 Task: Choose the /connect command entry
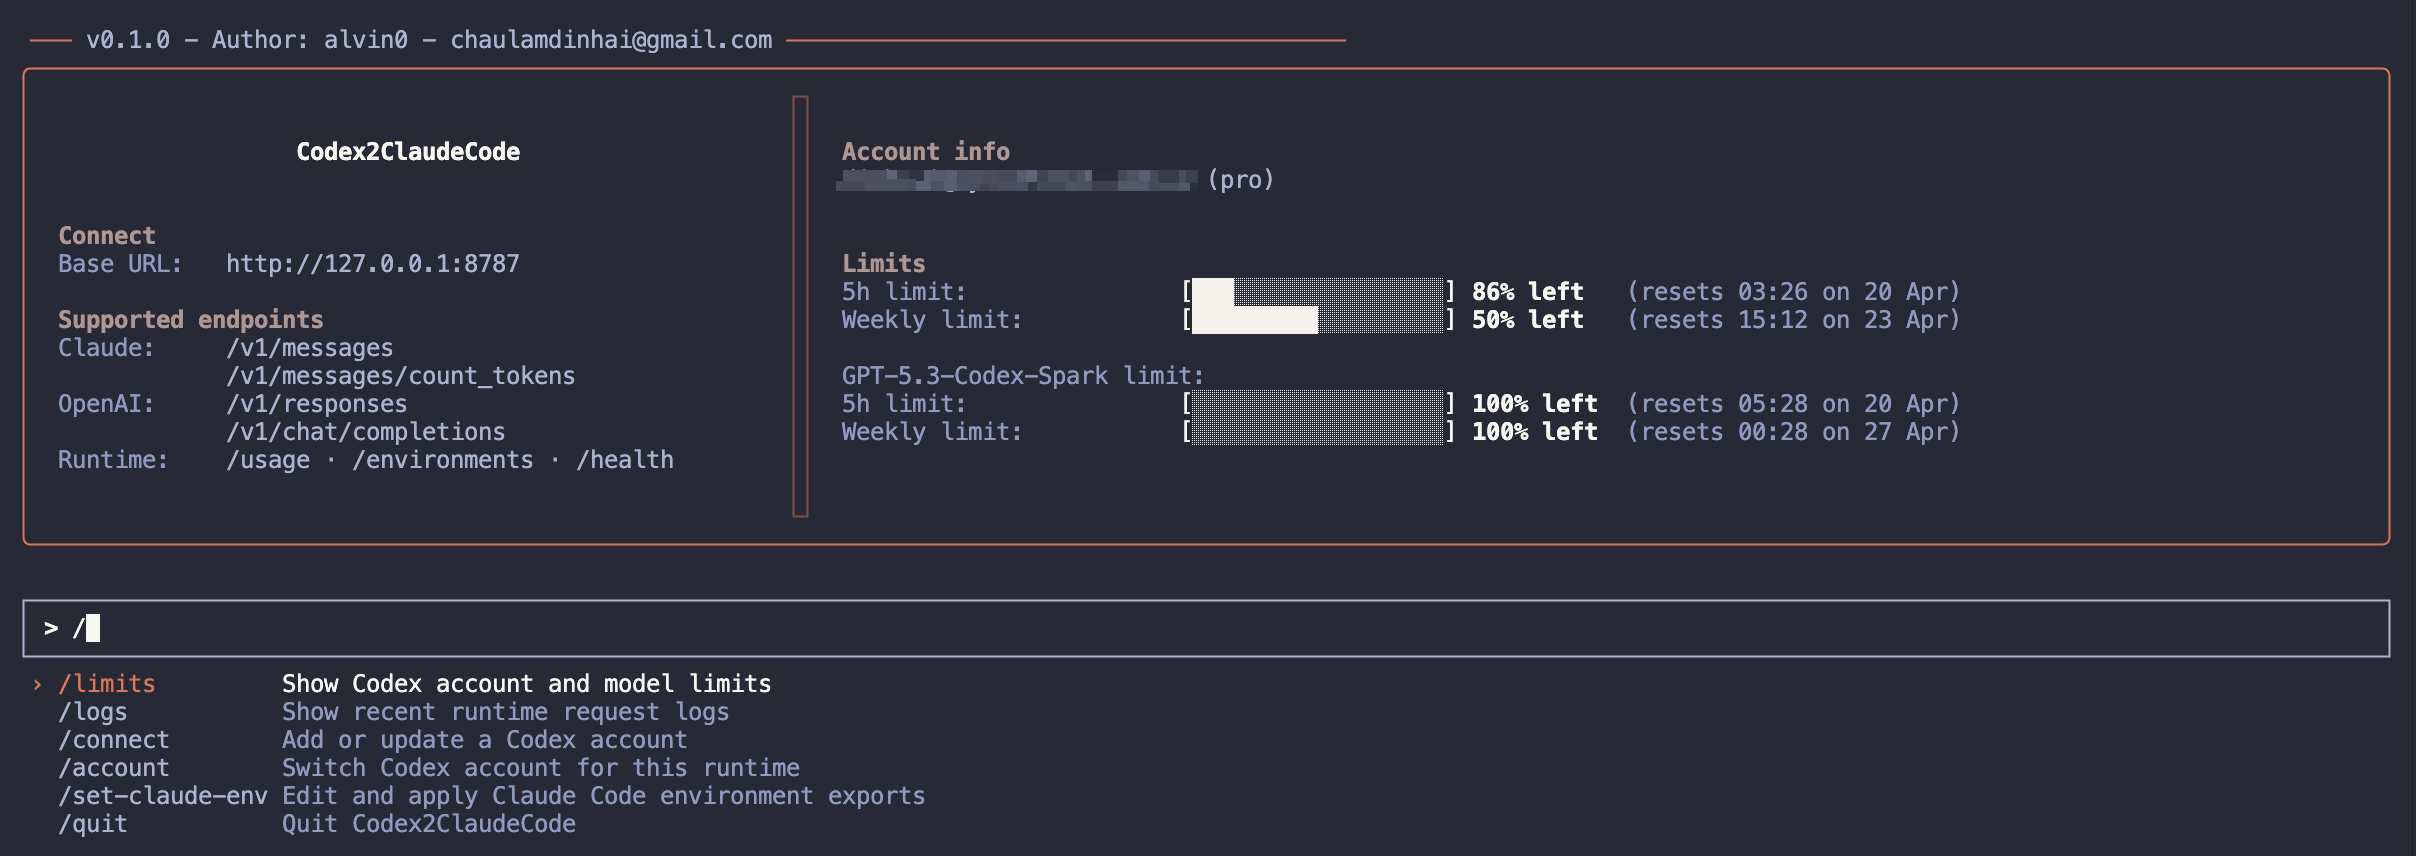113,740
